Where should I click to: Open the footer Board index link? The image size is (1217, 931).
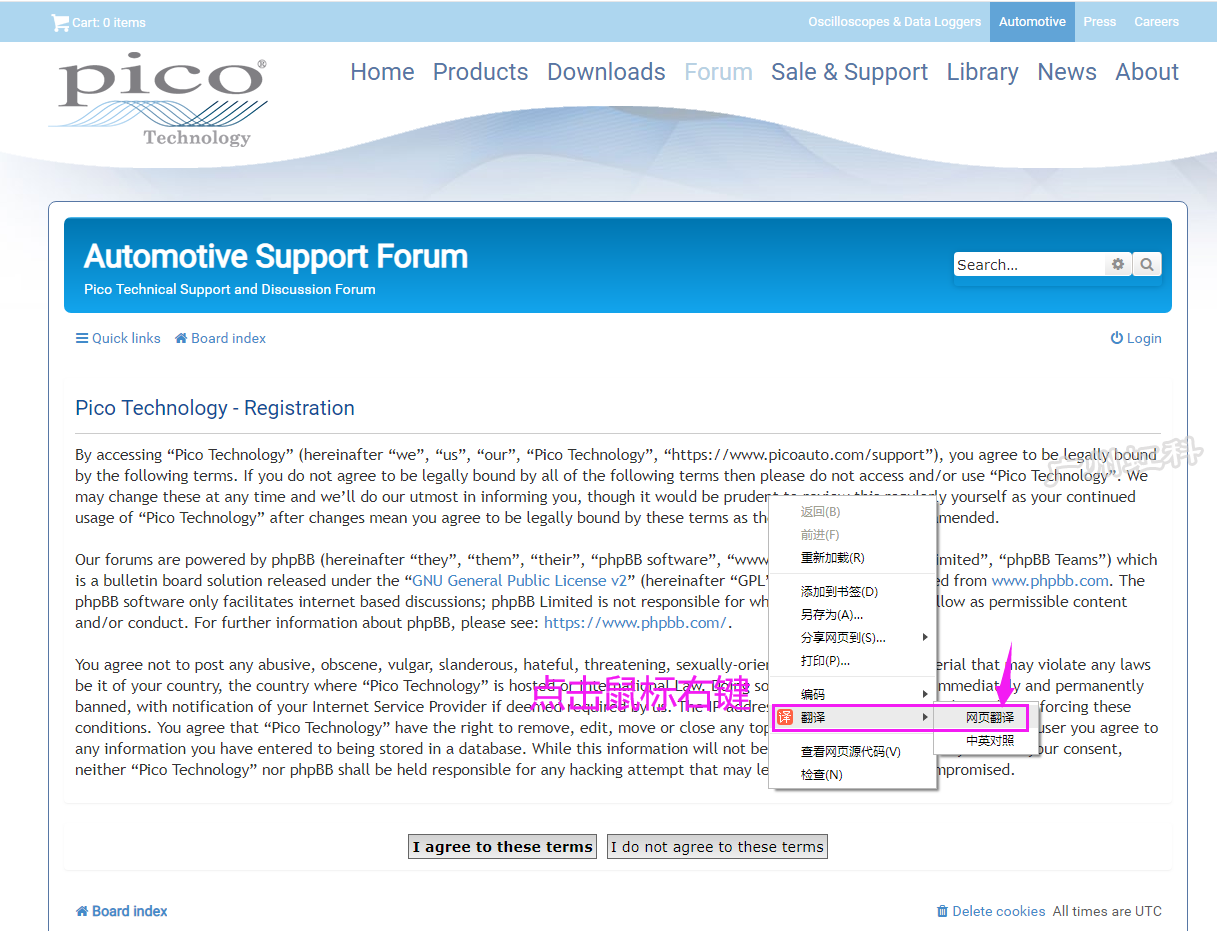(x=121, y=911)
